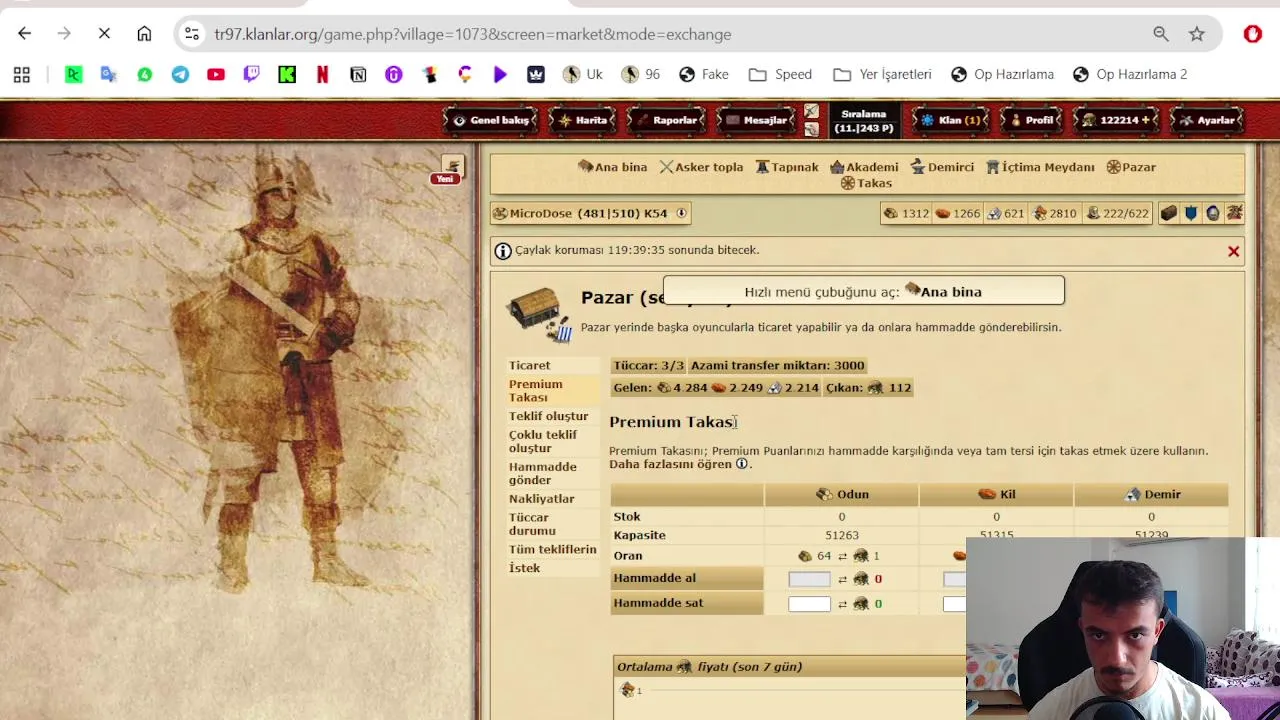Viewport: 1280px width, 720px height.
Task: Open the 'Raporlar' reports menu
Action: coord(665,120)
